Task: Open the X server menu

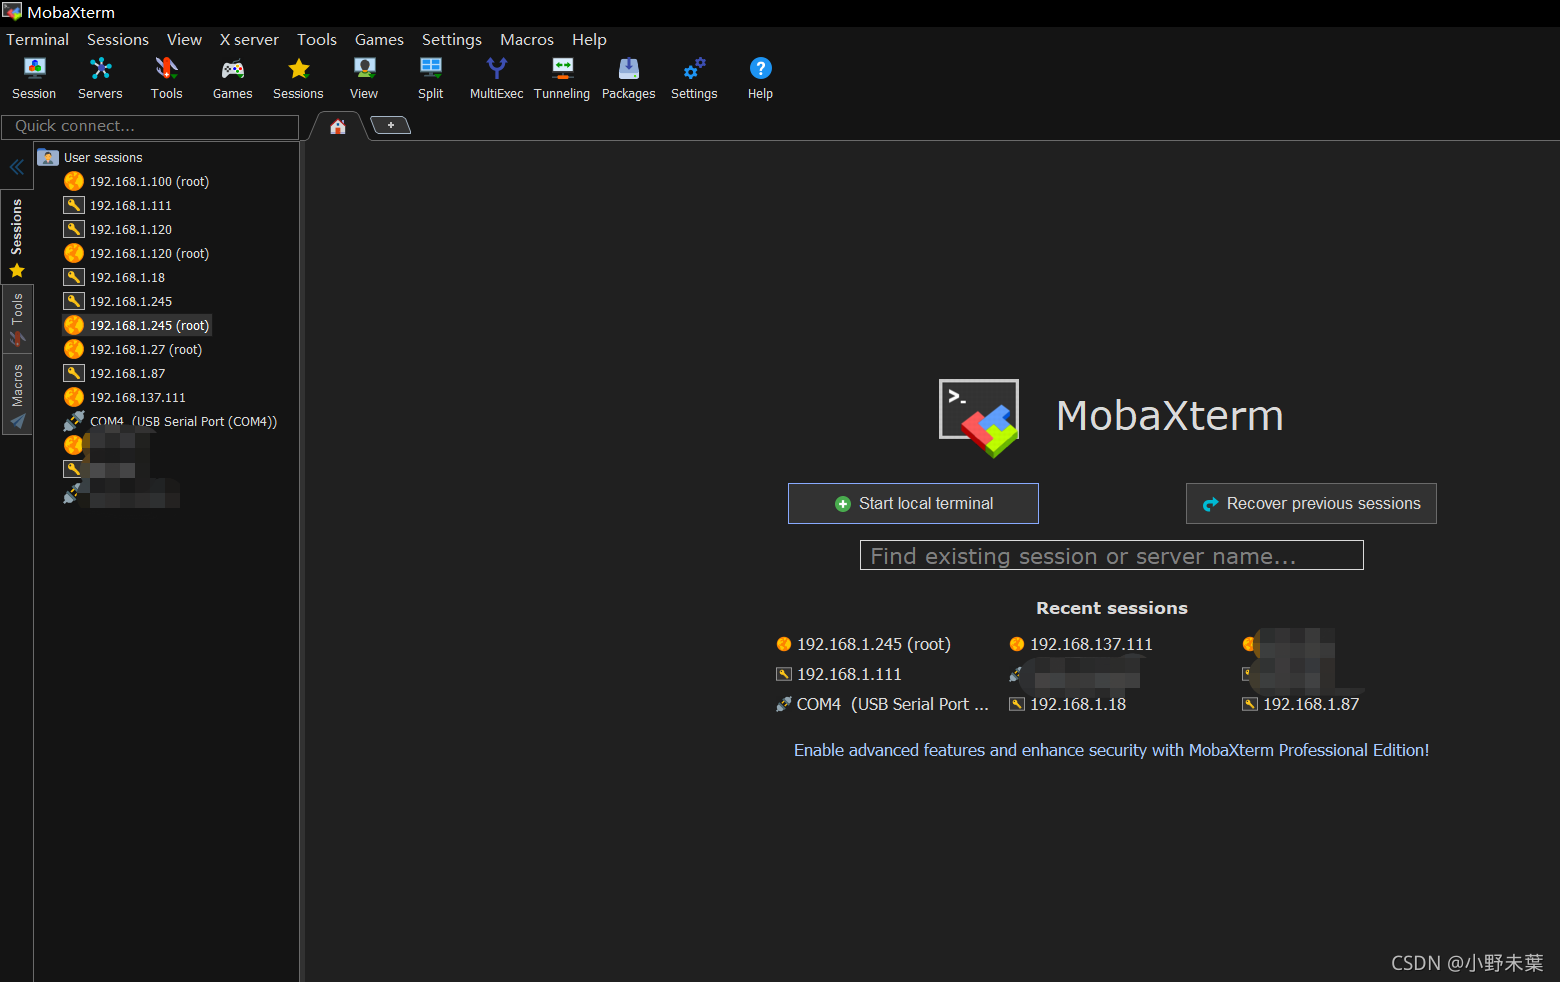Action: (249, 39)
